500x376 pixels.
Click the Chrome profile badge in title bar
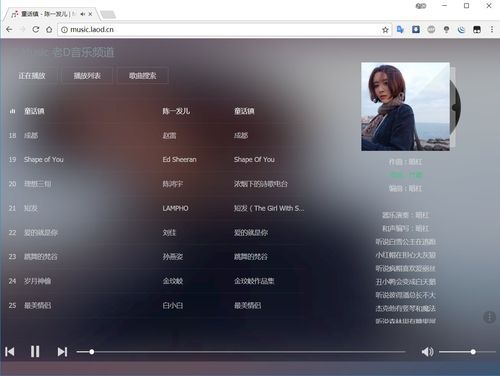421,6
